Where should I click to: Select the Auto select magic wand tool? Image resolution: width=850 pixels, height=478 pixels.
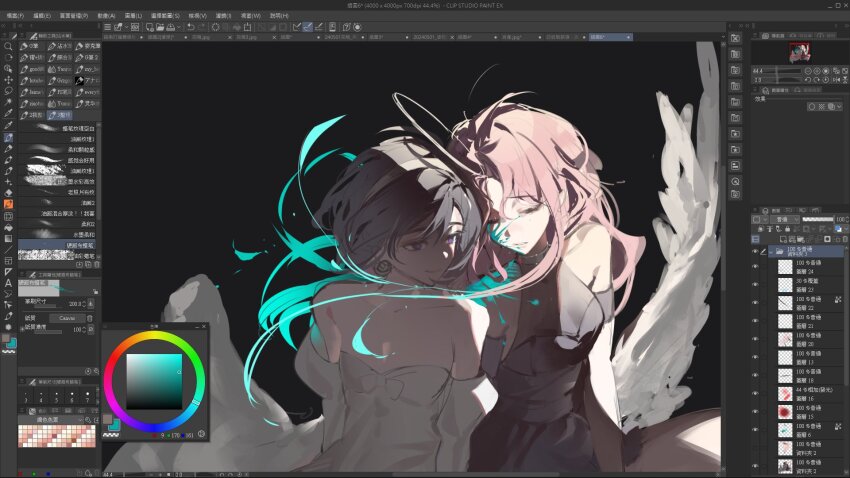(8, 102)
